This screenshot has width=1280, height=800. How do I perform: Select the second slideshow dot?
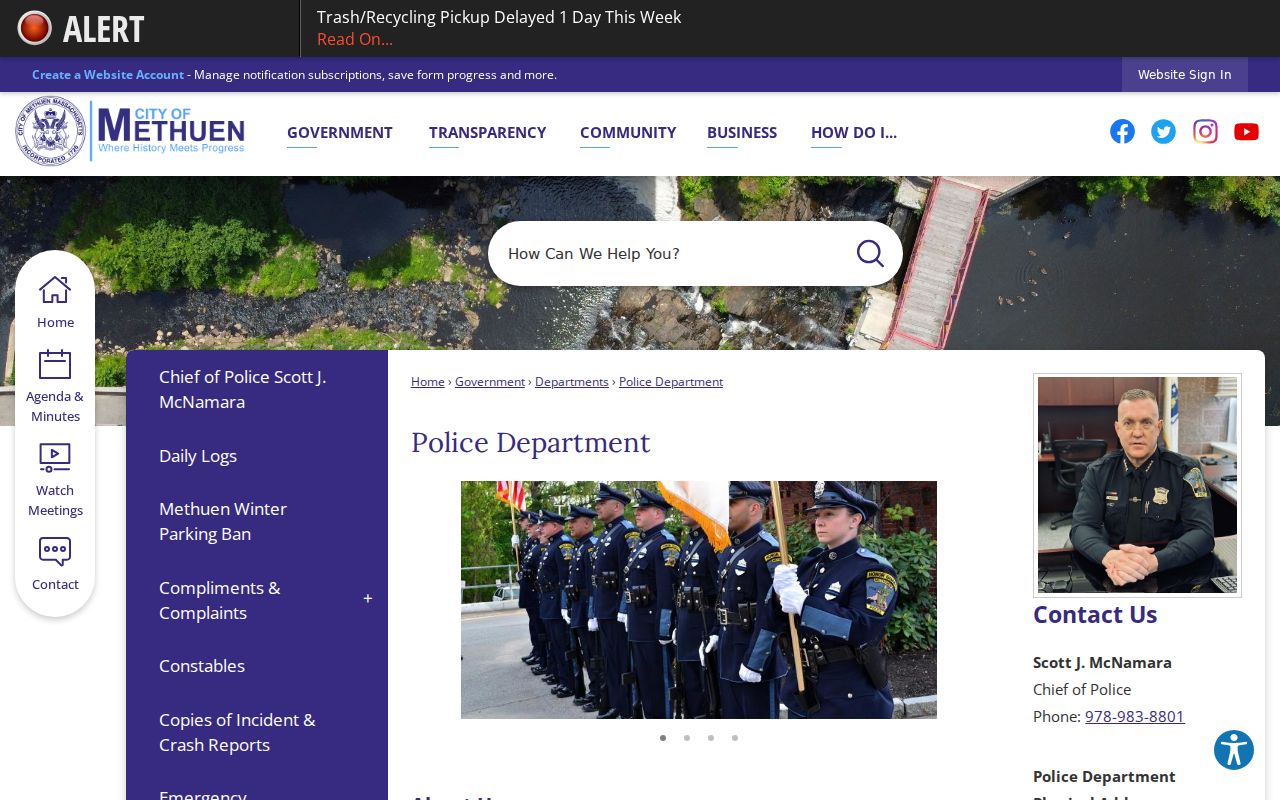687,738
